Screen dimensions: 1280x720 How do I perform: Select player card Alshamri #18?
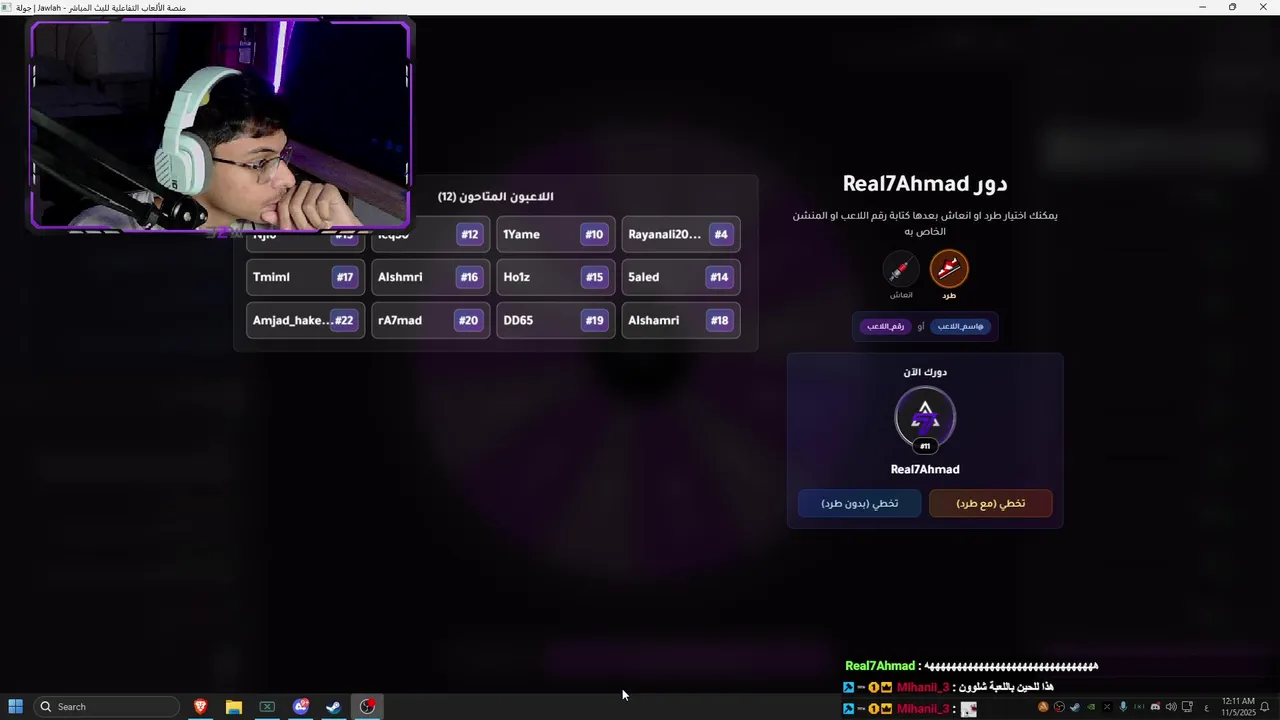(681, 320)
